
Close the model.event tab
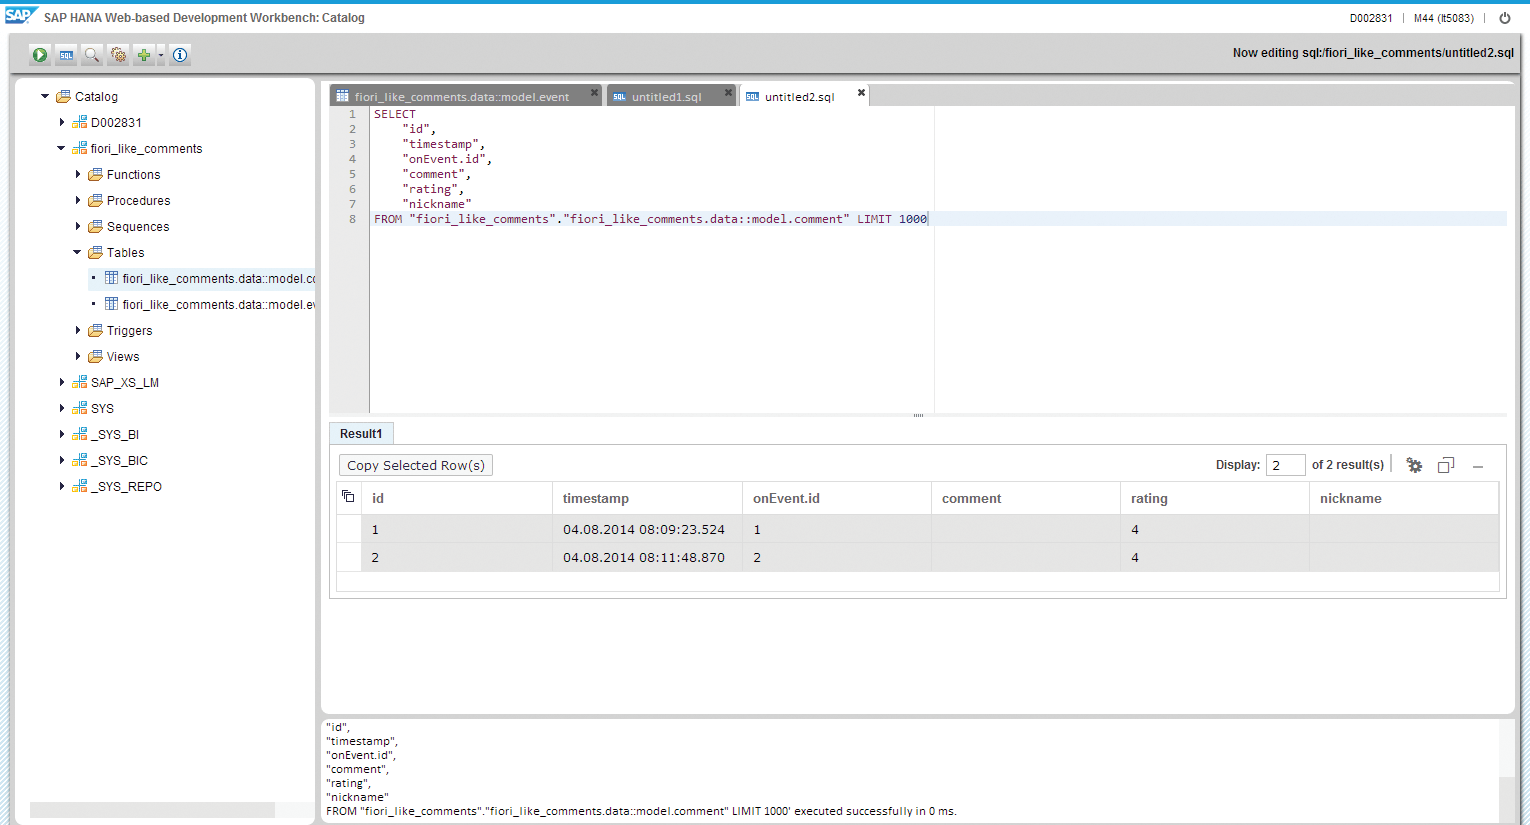(x=594, y=93)
